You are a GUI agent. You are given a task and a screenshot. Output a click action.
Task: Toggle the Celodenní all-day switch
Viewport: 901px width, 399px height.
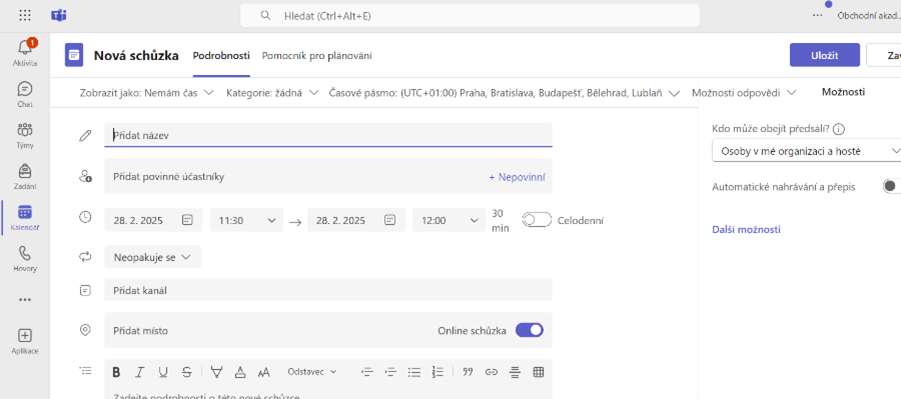(537, 220)
